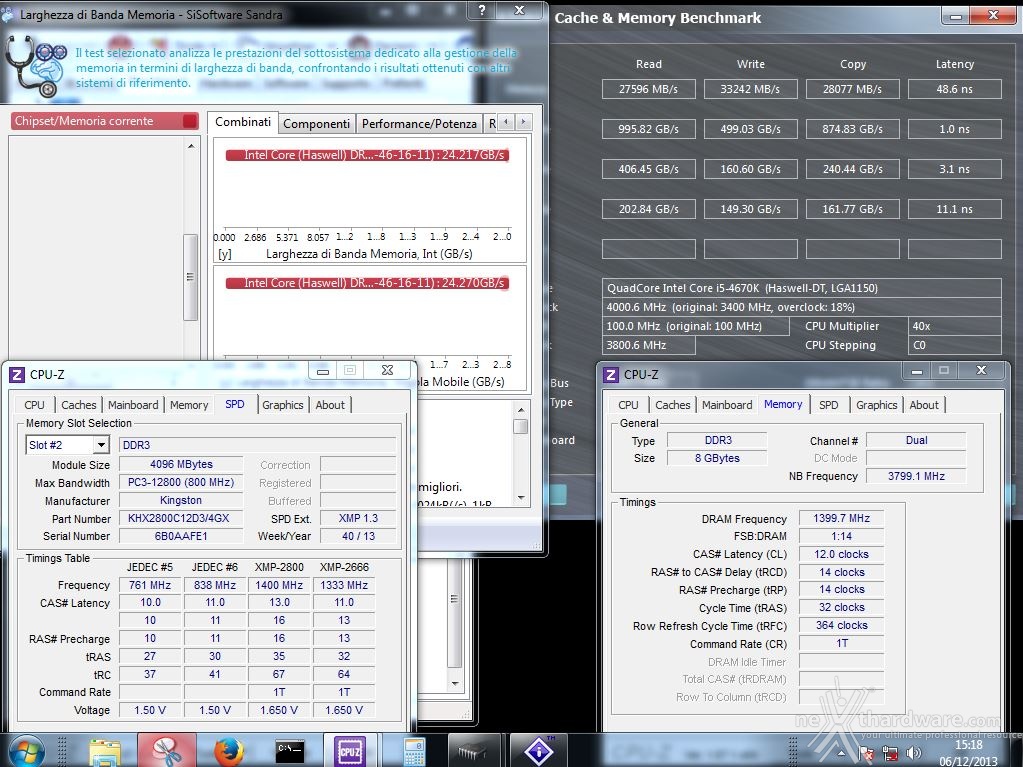Viewport: 1023px width, 767px height.
Task: Open About tab in Memory CPU-Z window
Action: 924,404
